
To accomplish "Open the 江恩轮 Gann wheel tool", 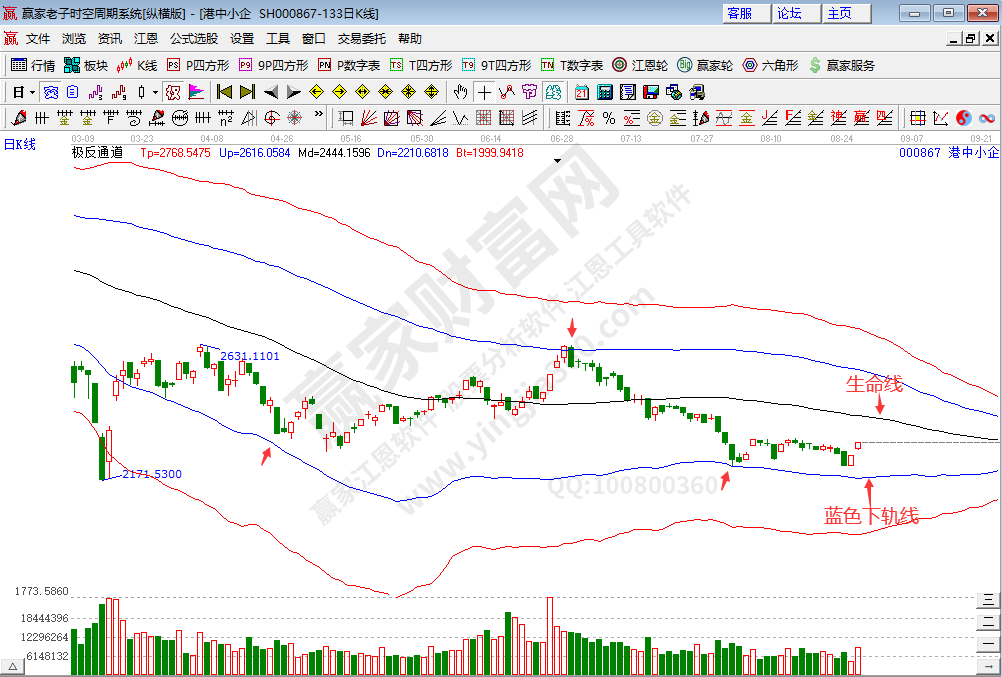I will click(x=640, y=65).
